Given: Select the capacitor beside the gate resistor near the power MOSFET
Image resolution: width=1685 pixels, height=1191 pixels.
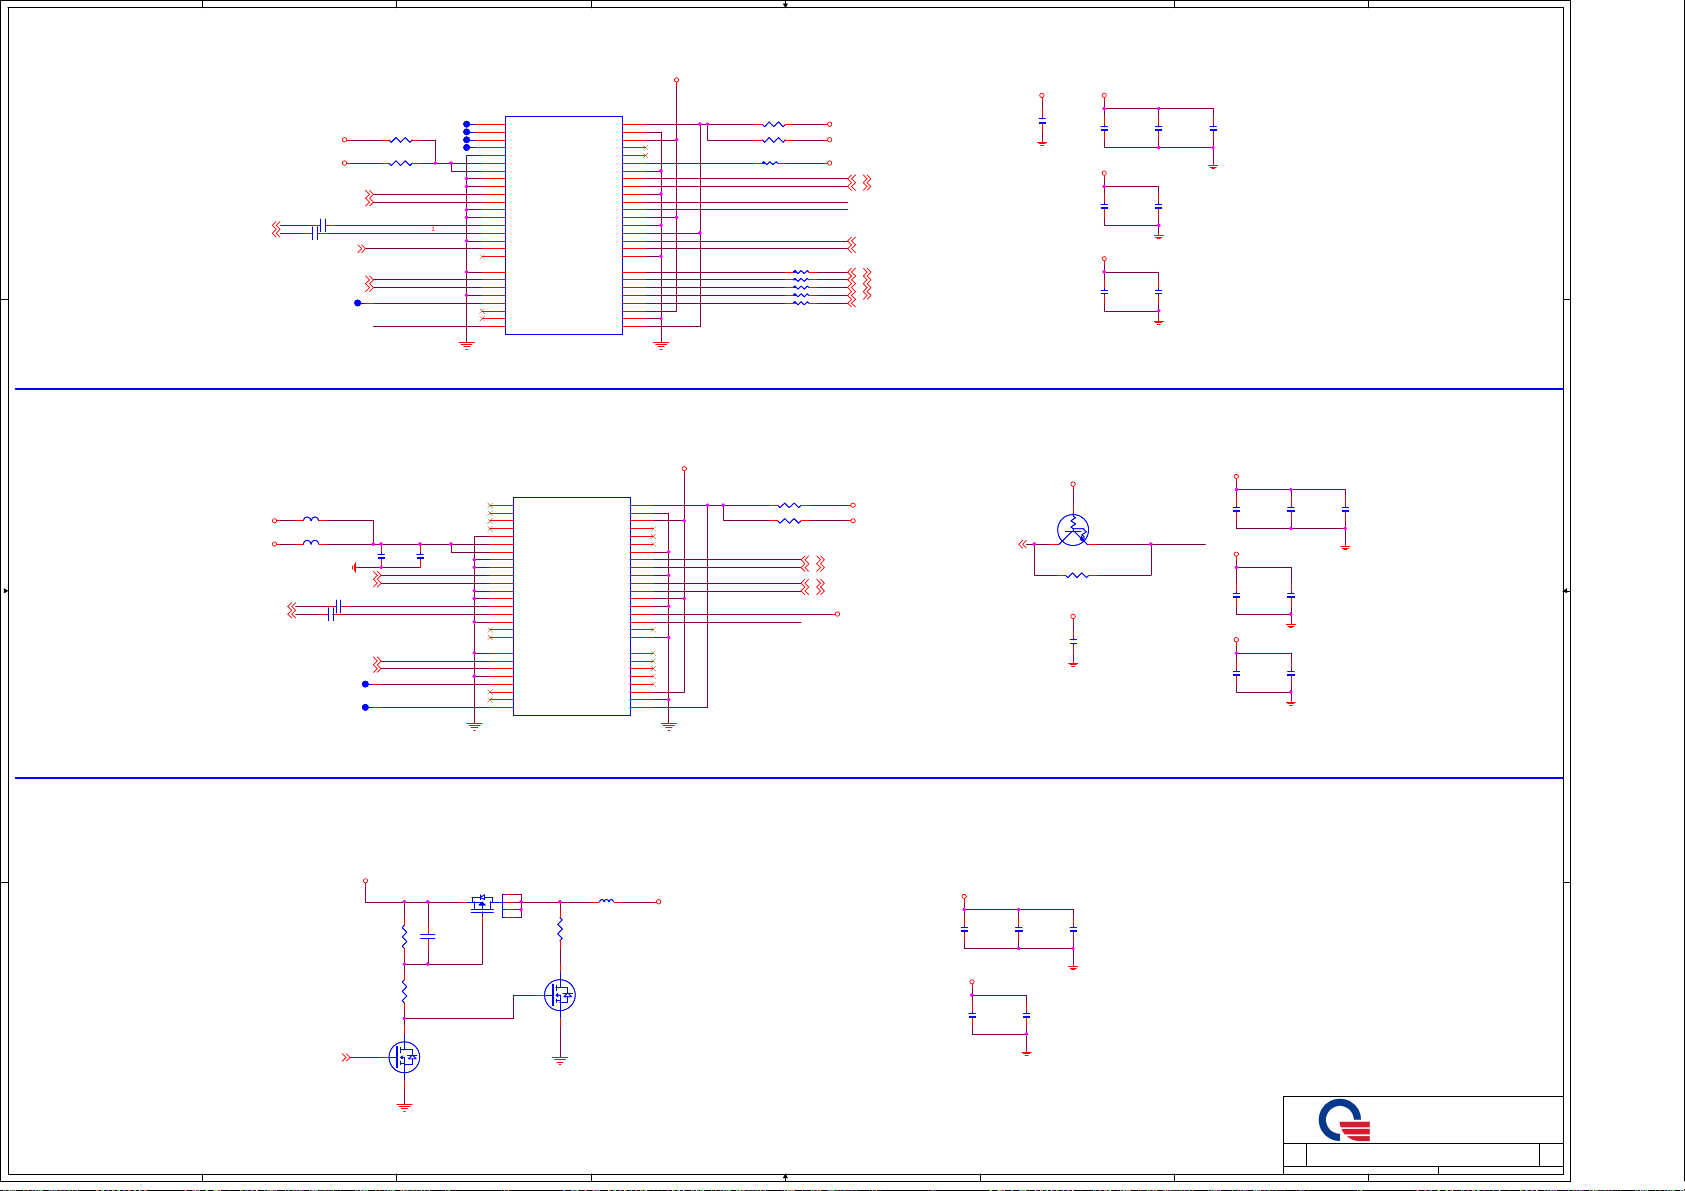Looking at the screenshot, I should pyautogui.click(x=428, y=937).
